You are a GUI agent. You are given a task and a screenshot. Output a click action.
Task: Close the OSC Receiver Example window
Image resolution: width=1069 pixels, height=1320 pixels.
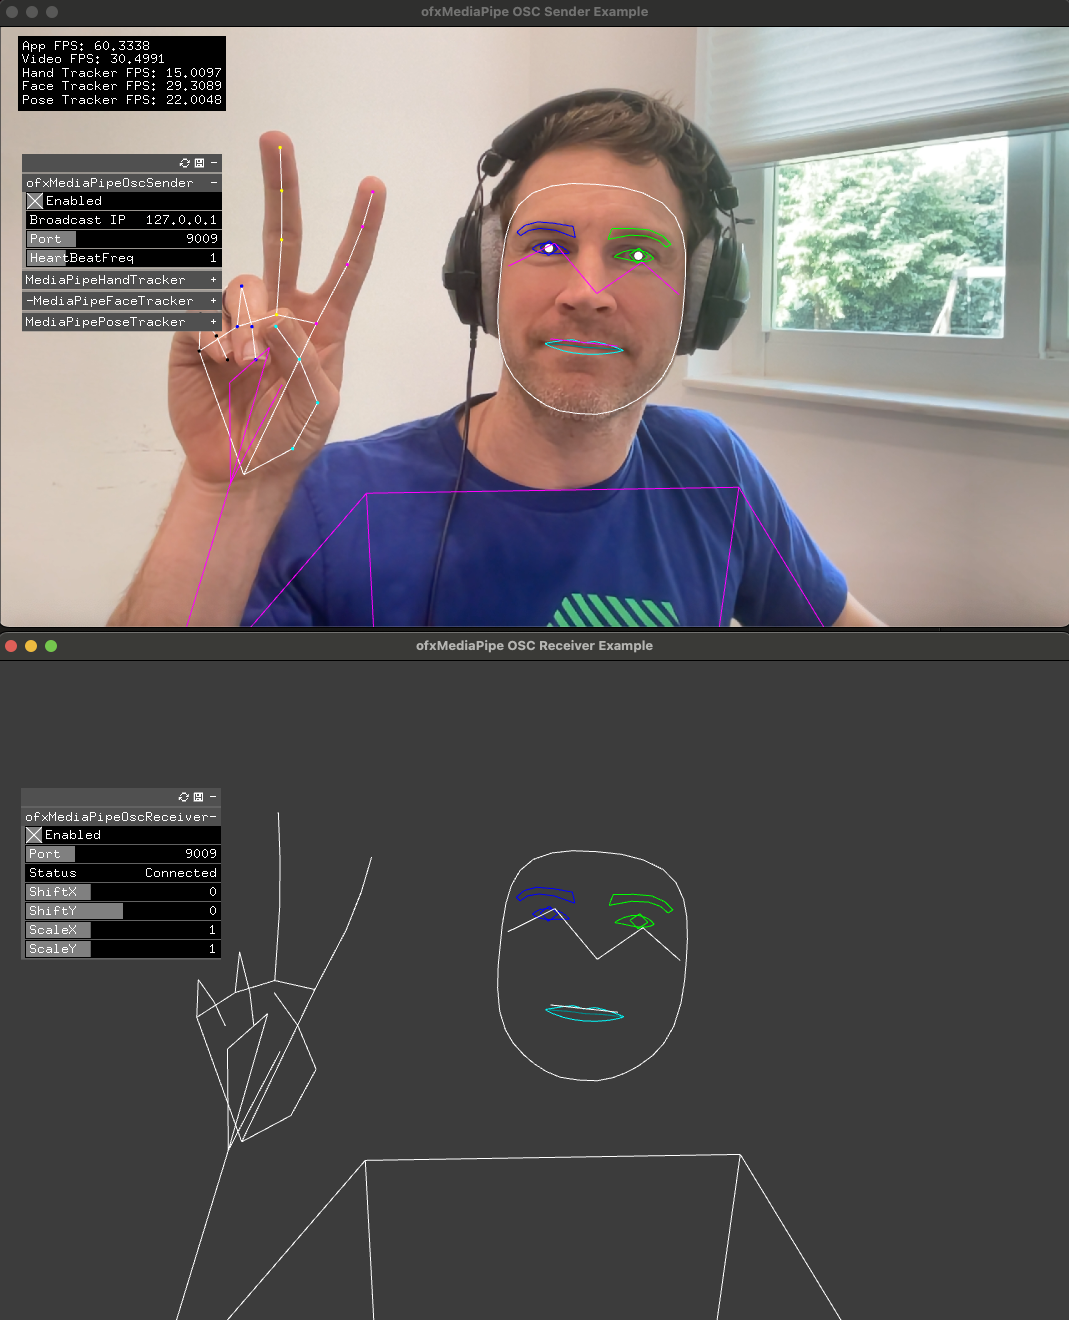tap(11, 646)
